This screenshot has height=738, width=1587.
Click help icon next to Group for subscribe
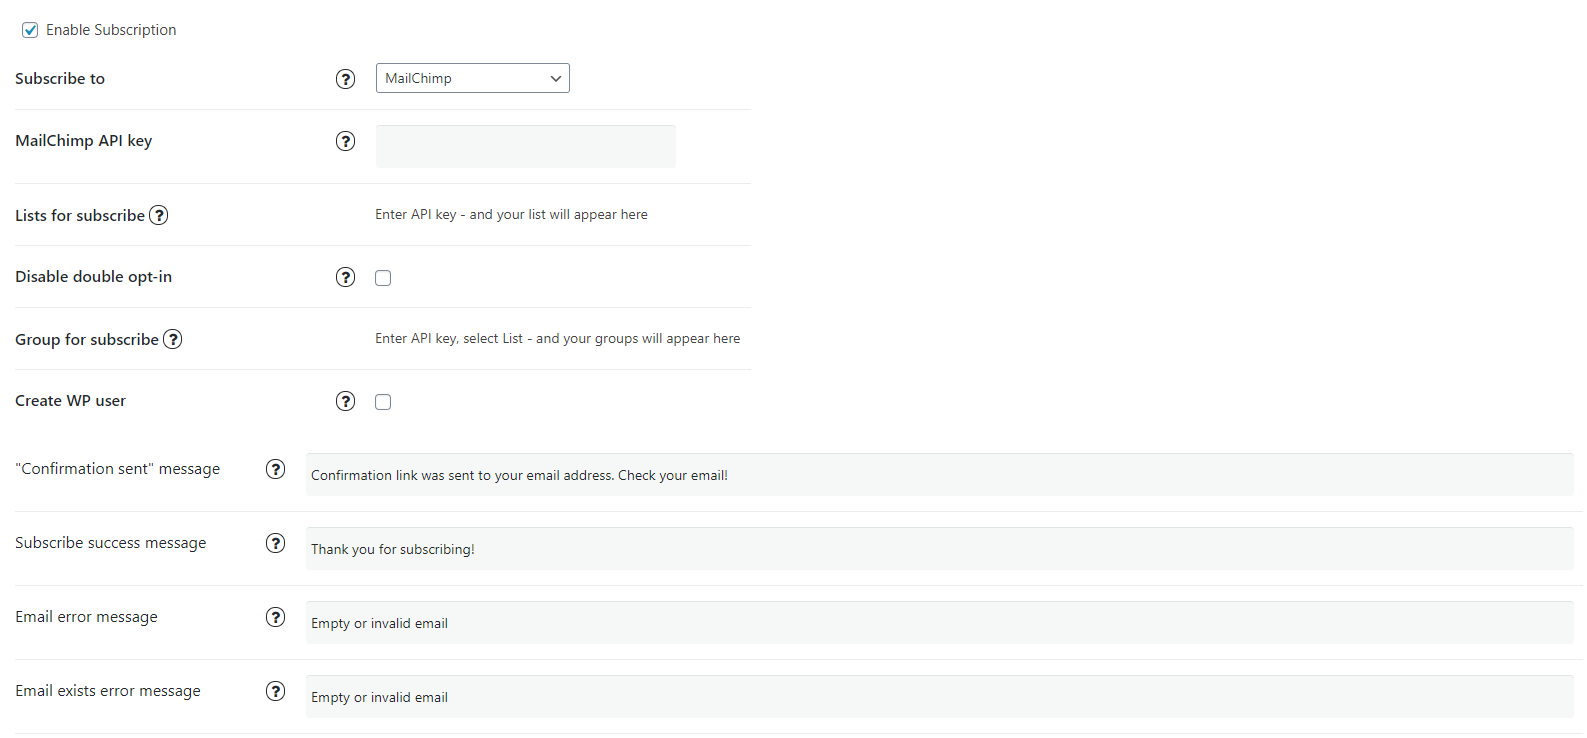pos(173,339)
